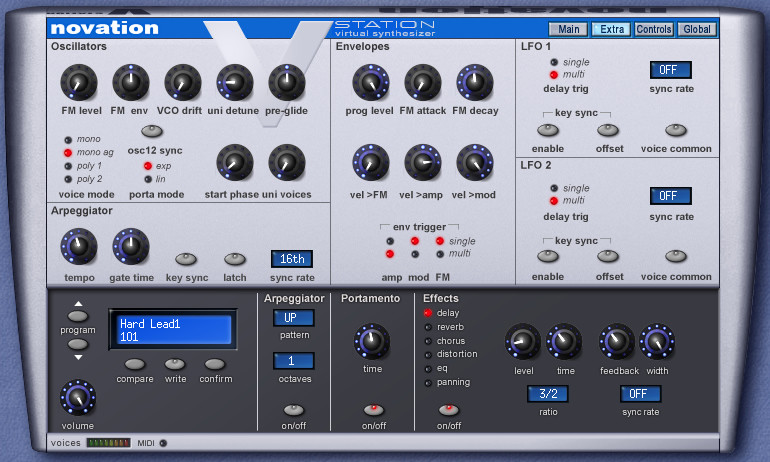The width and height of the screenshot is (770, 462).
Task: Select LFO 2 multi delay trig
Action: [554, 201]
